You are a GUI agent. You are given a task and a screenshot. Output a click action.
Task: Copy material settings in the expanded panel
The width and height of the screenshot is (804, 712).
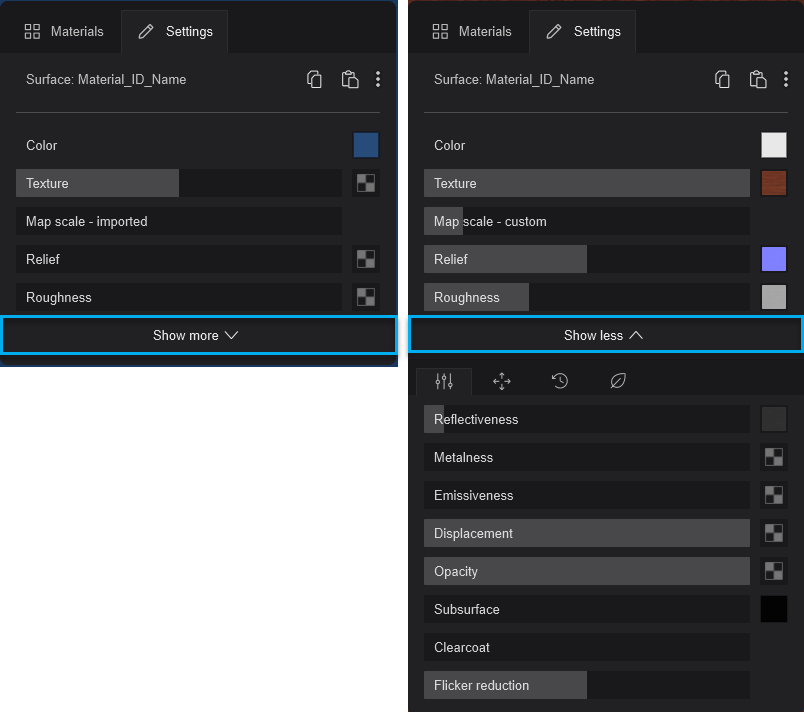pyautogui.click(x=722, y=79)
